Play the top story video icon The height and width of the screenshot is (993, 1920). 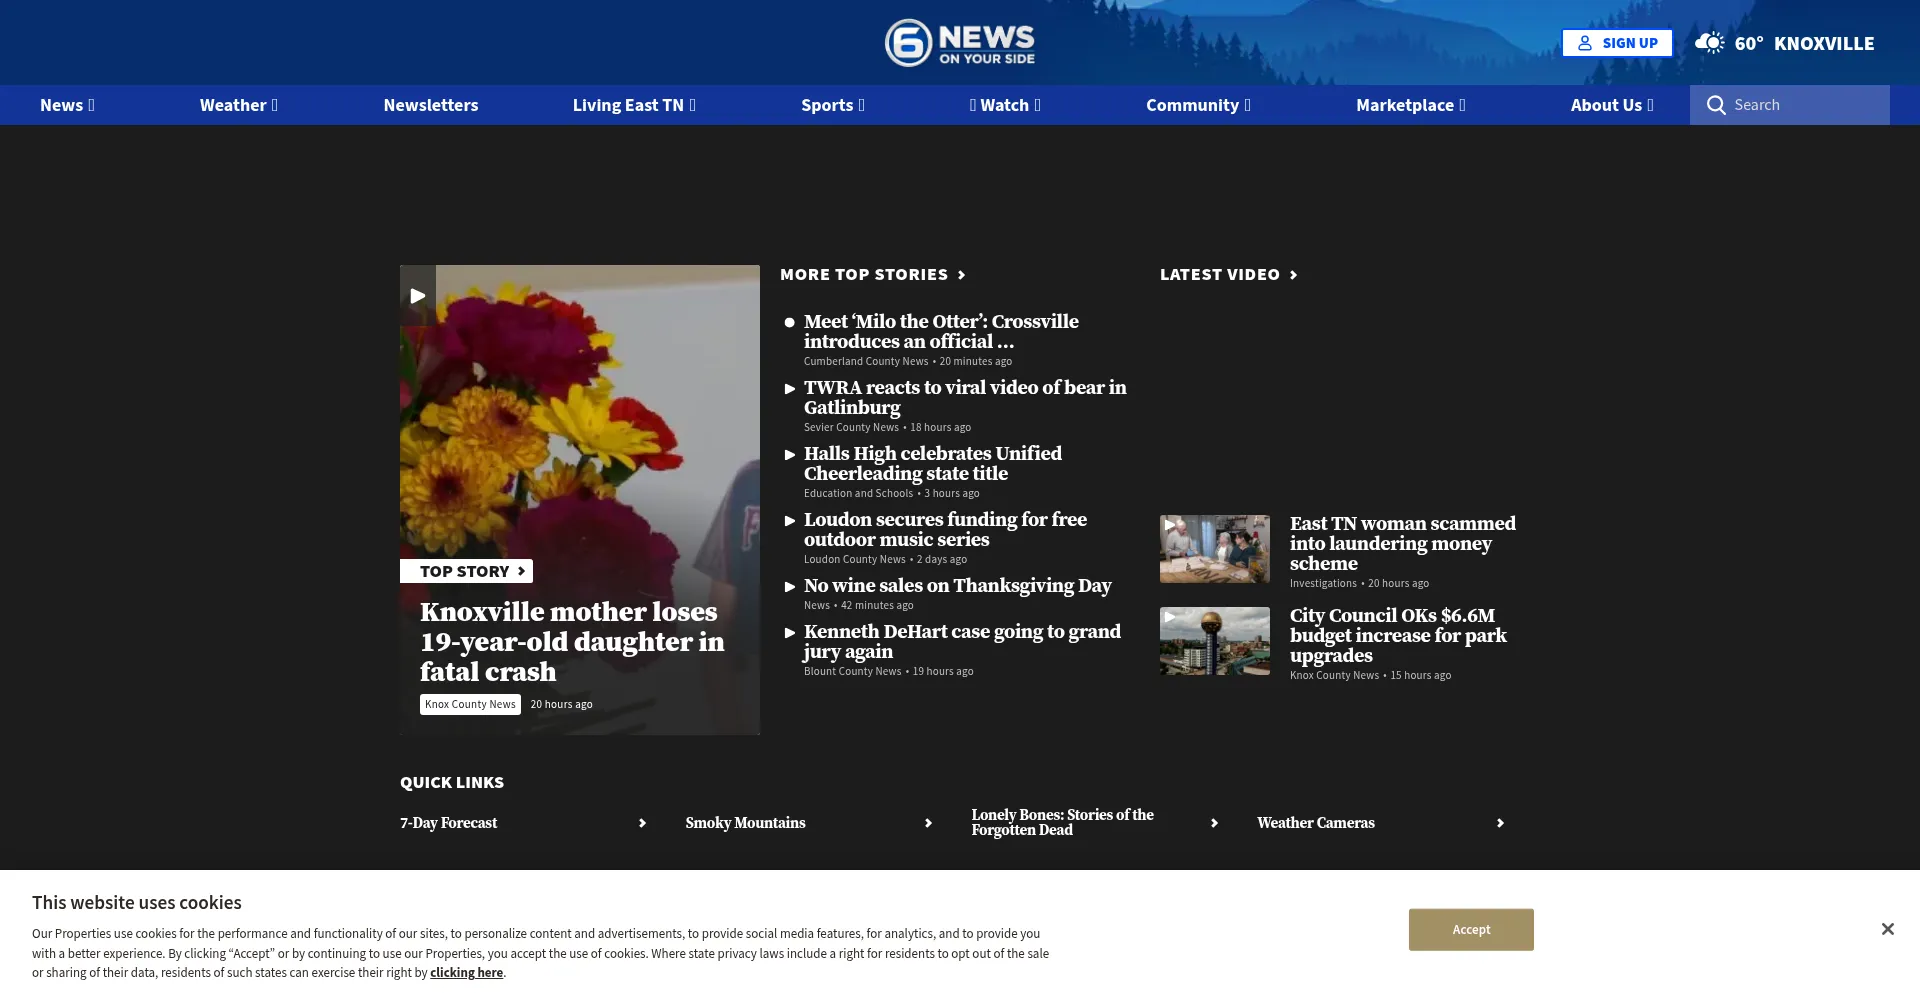click(x=418, y=295)
